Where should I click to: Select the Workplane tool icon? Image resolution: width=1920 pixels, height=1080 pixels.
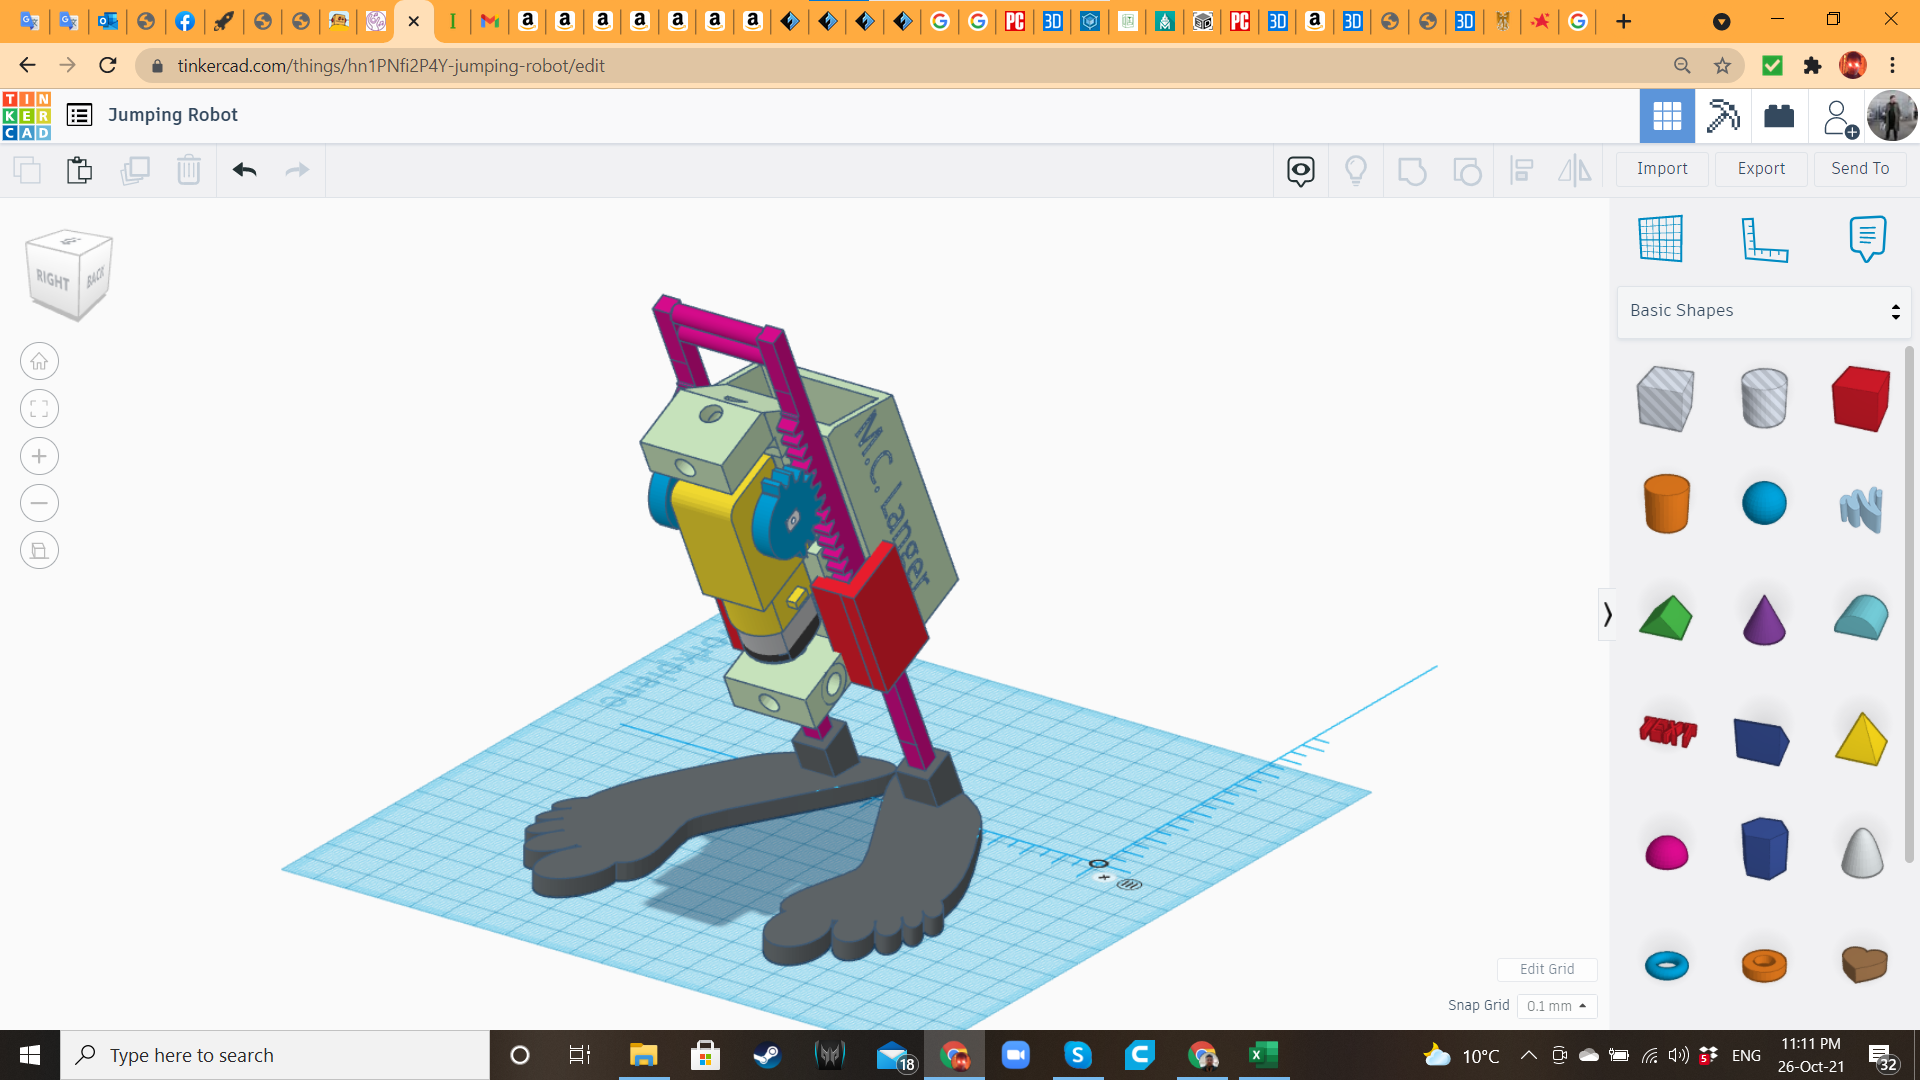click(x=1660, y=238)
